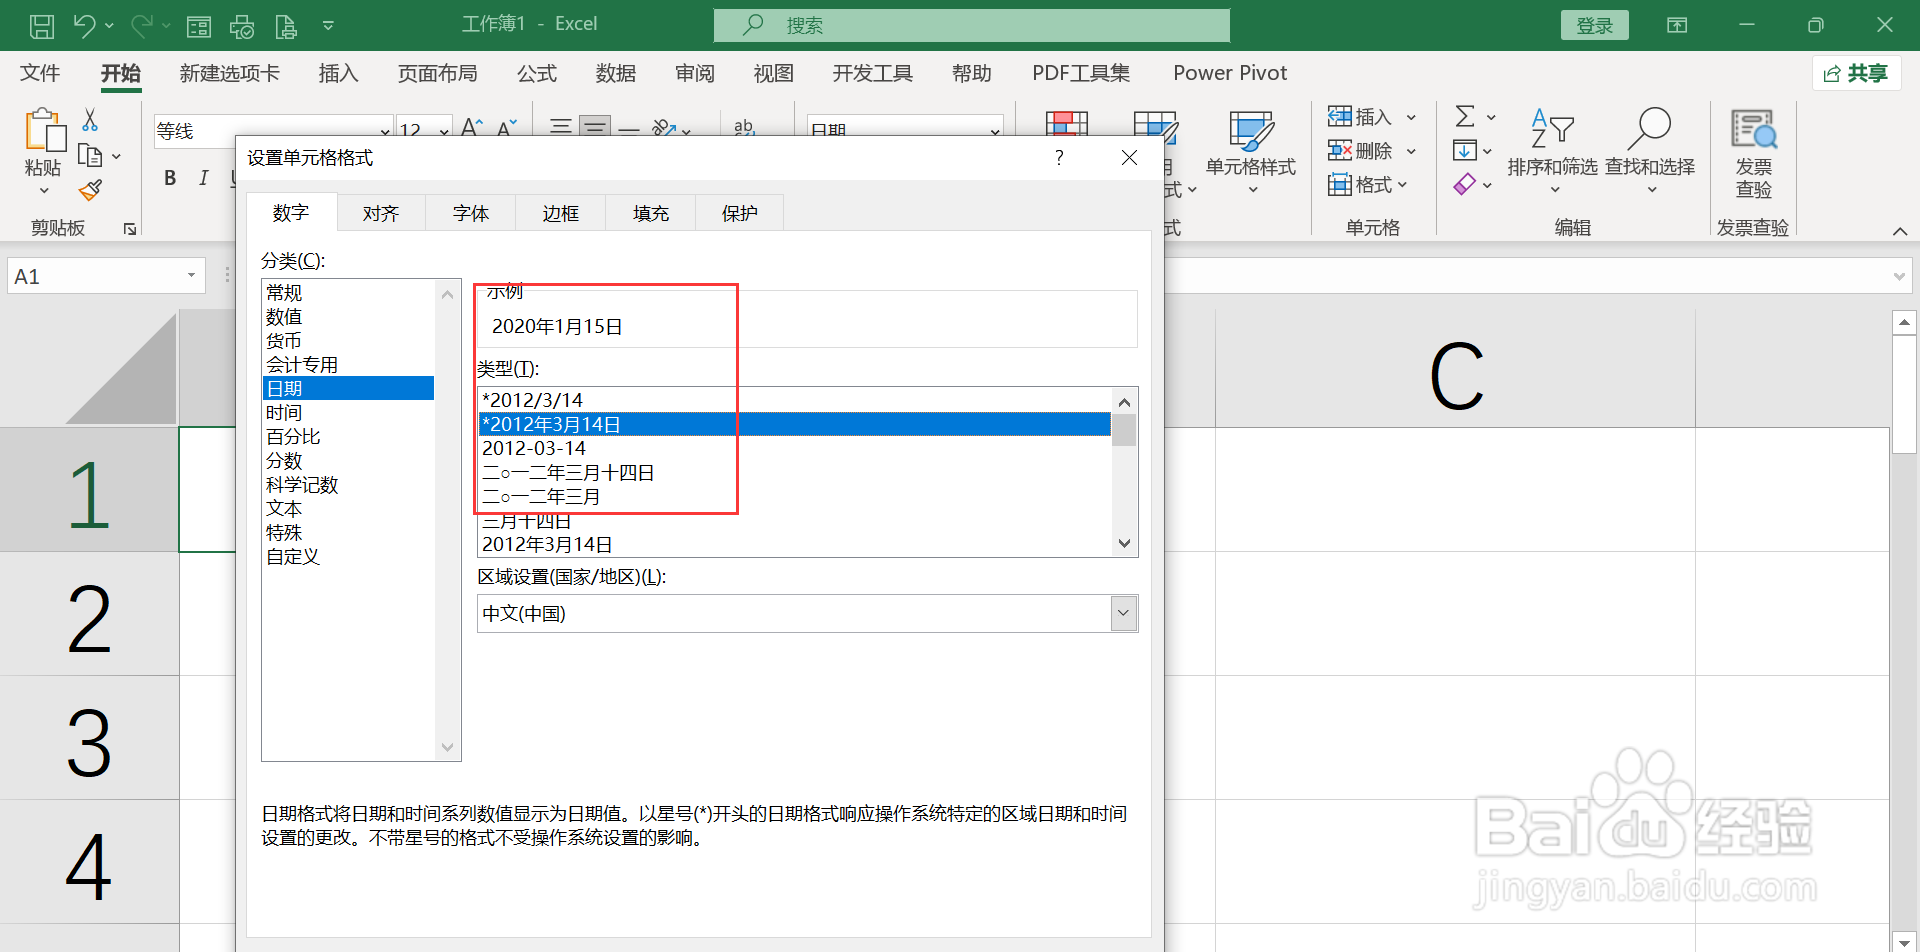Click the search box in title bar
The width and height of the screenshot is (1920, 952).
pos(972,25)
